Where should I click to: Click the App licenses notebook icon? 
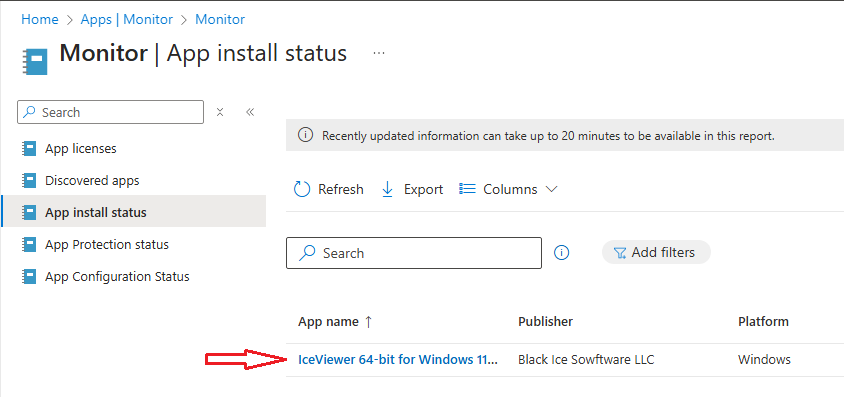tap(29, 148)
